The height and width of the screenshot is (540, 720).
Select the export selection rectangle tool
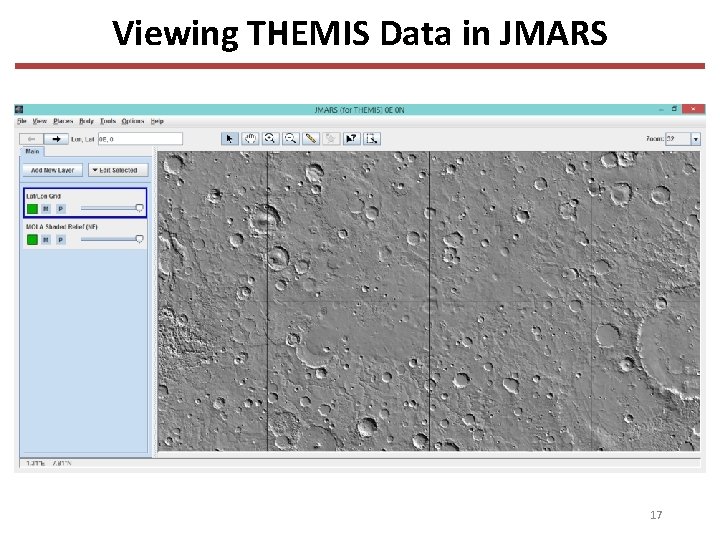coord(372,139)
